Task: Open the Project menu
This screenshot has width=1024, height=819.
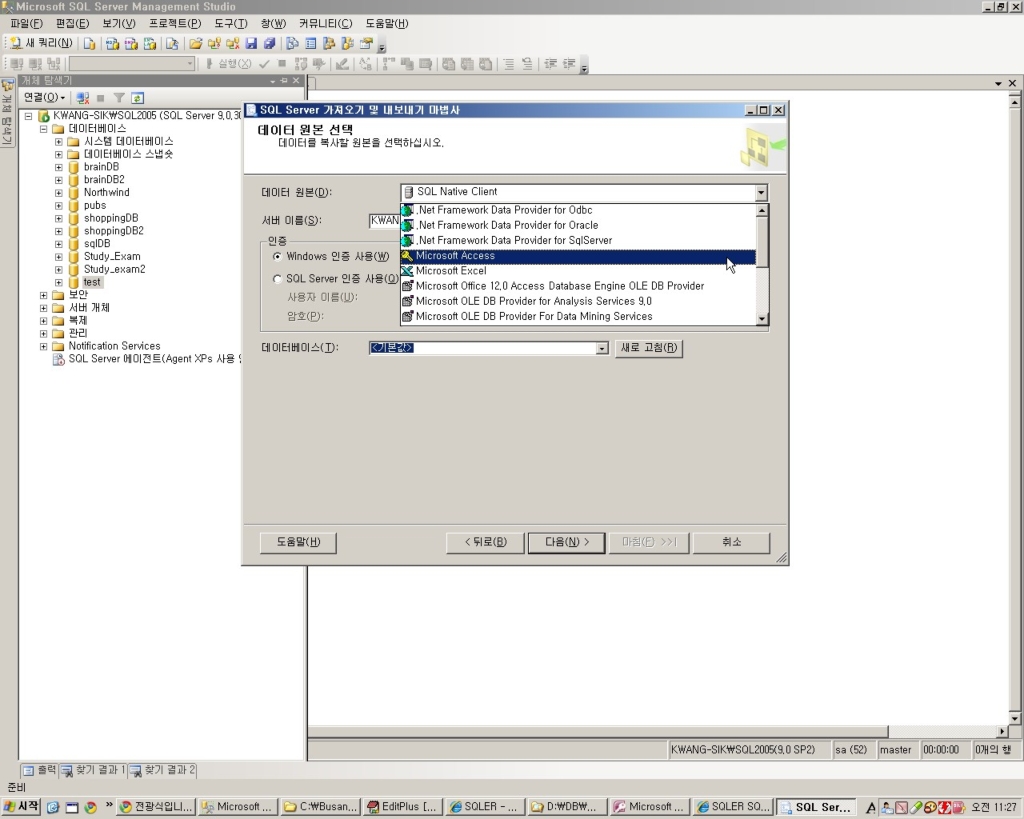Action: coord(175,24)
